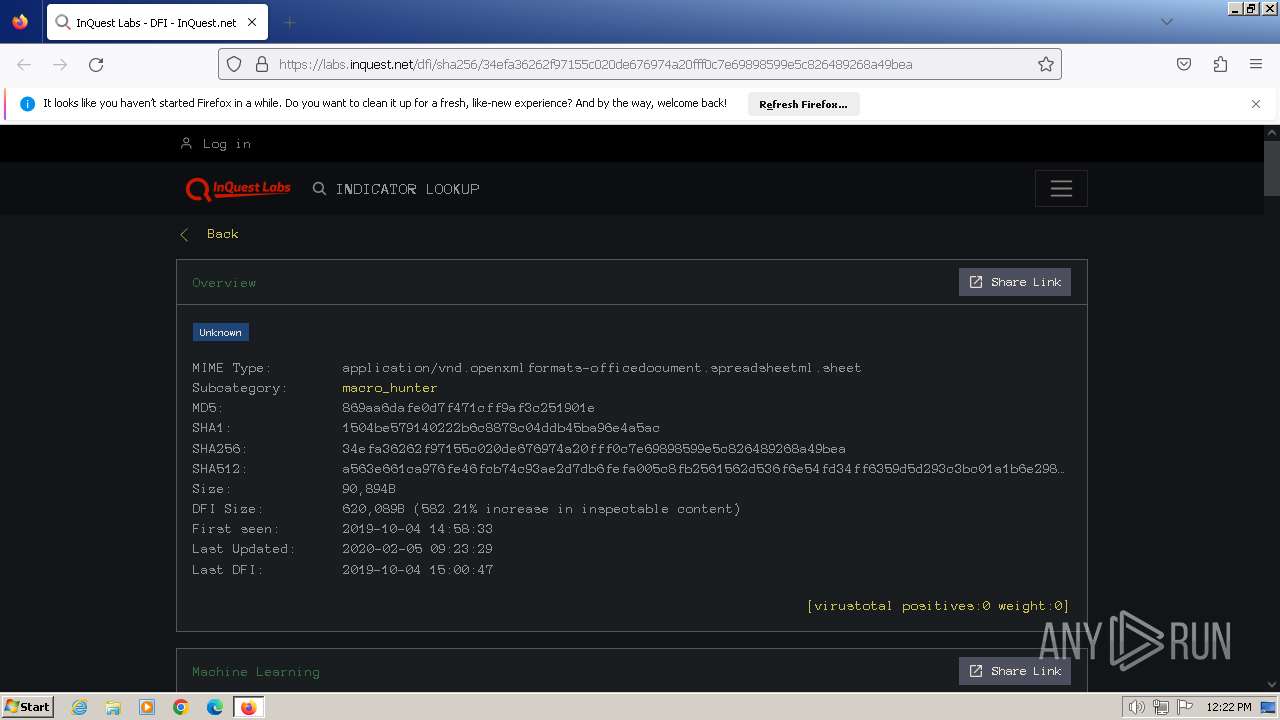Bookmark this page with star icon
1280x720 pixels.
(x=1046, y=64)
